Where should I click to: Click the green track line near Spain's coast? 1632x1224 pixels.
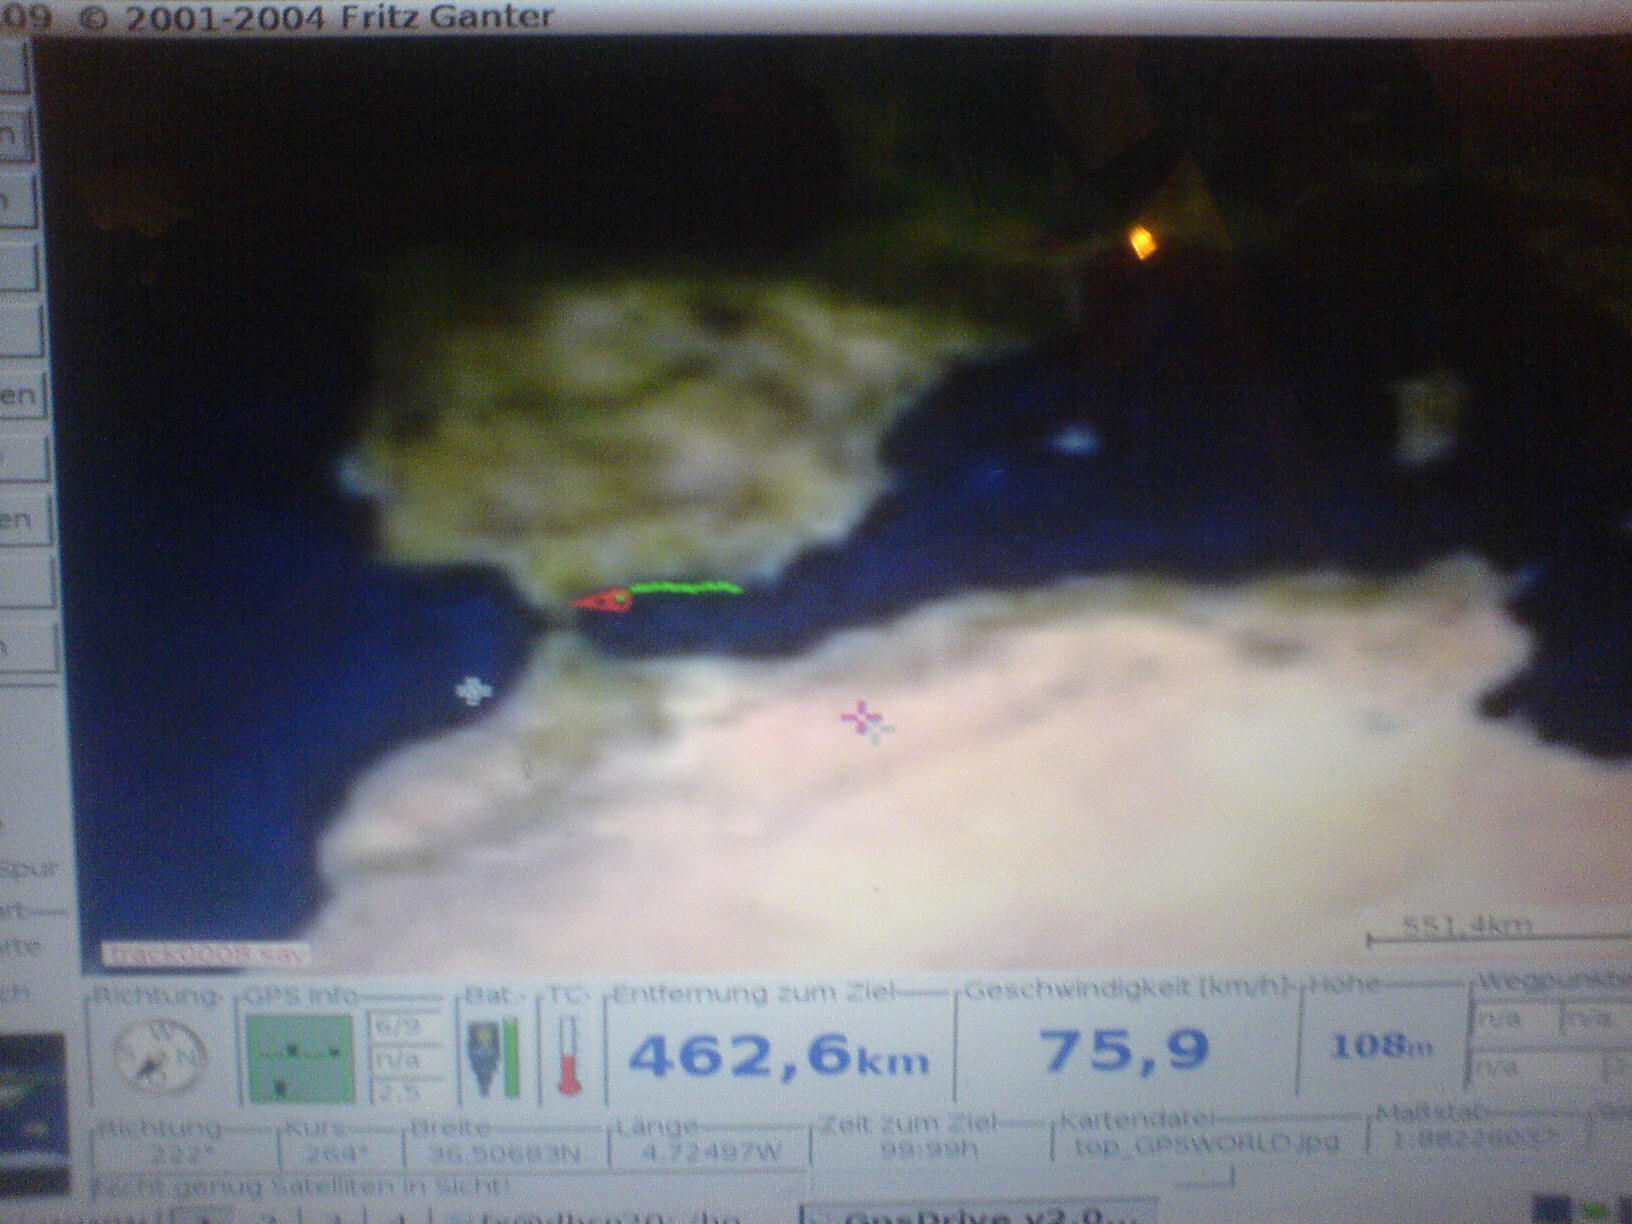[687, 588]
